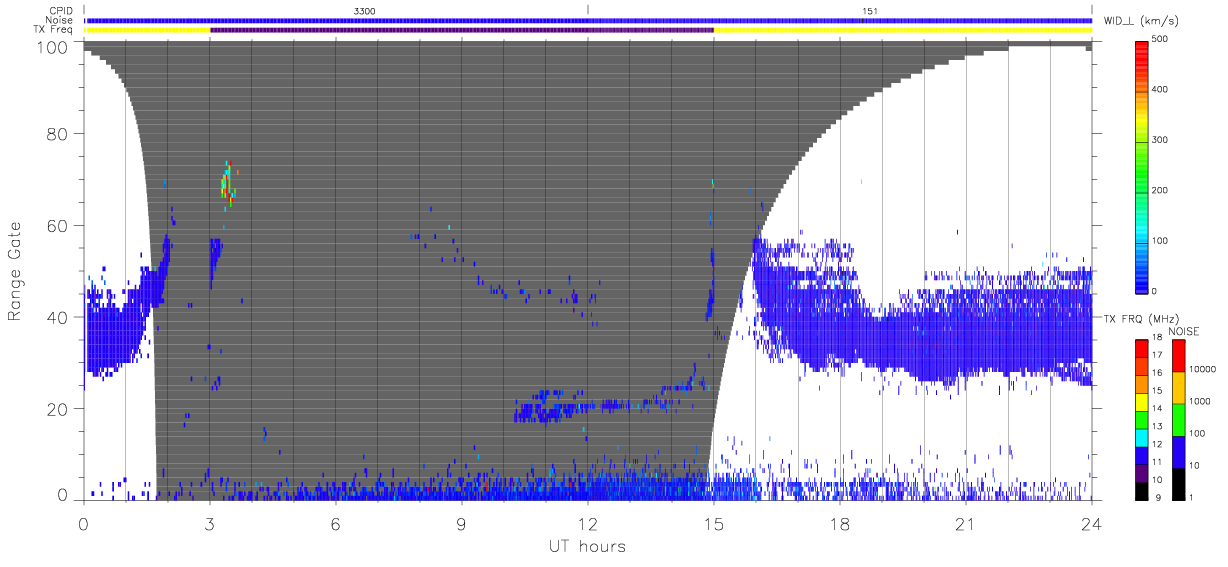1228x567 pixels.
Task: Click the WID (km/s) colorbar title
Action: click(1144, 20)
